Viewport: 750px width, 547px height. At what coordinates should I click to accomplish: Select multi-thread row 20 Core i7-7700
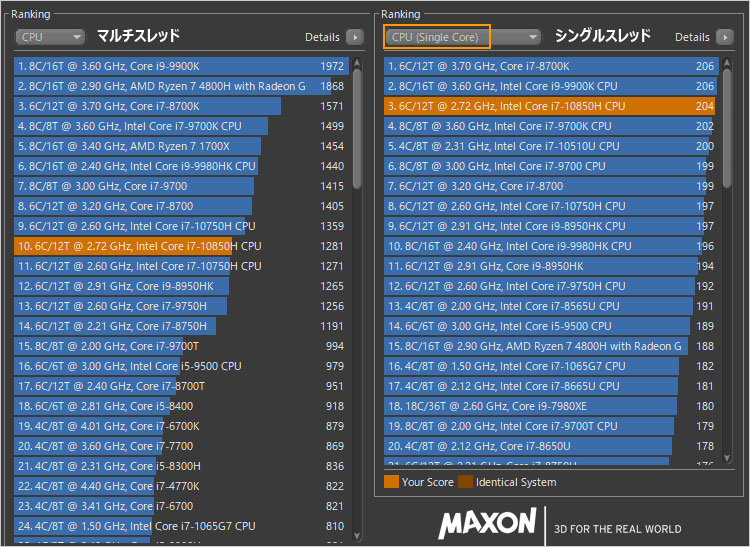182,446
